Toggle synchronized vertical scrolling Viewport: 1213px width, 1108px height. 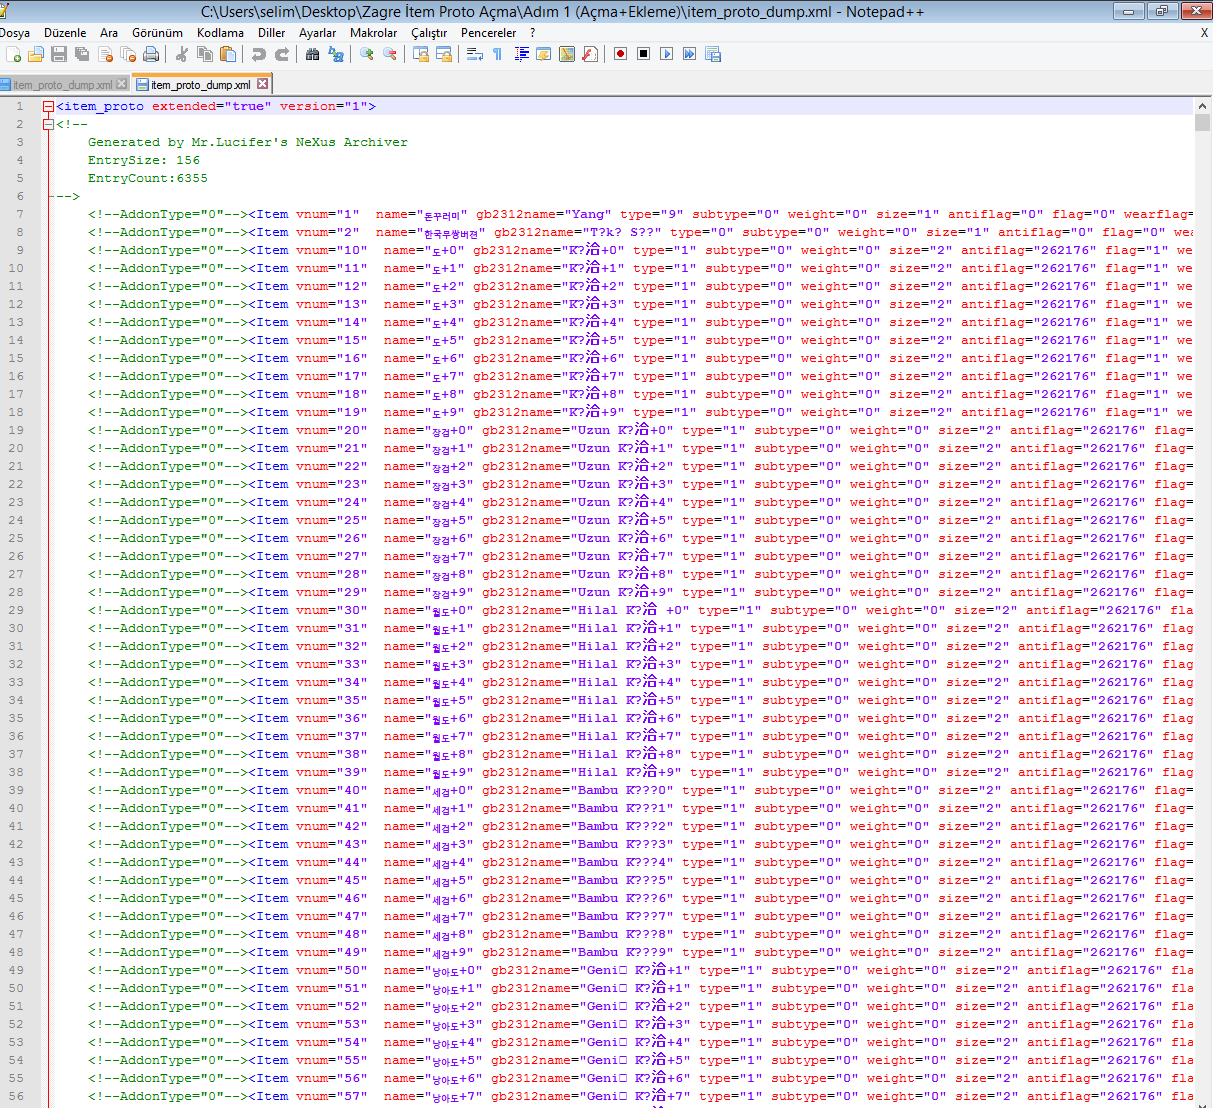[421, 54]
